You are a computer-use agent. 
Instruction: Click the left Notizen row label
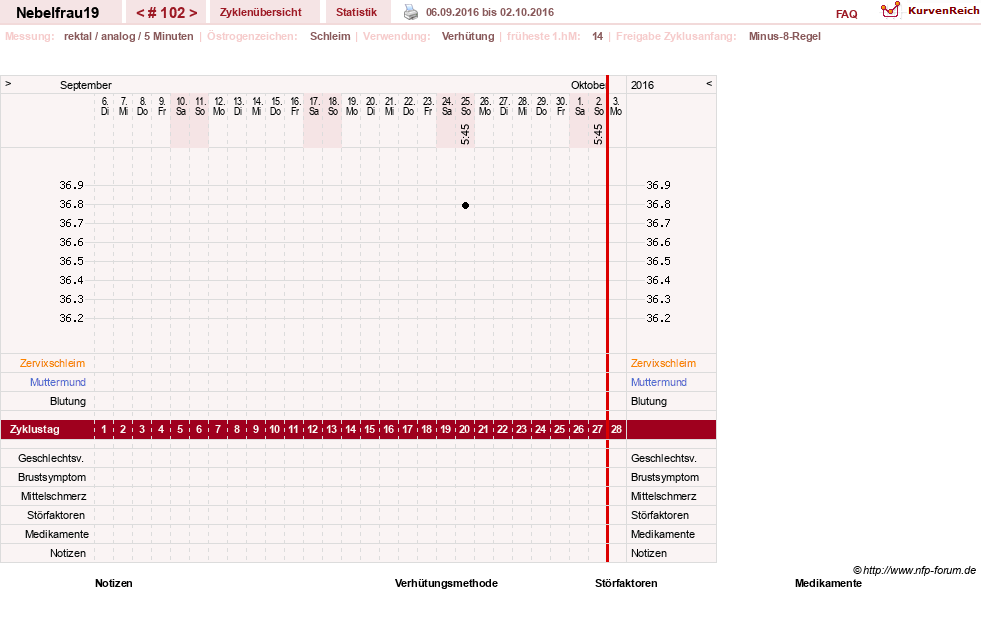coord(68,553)
